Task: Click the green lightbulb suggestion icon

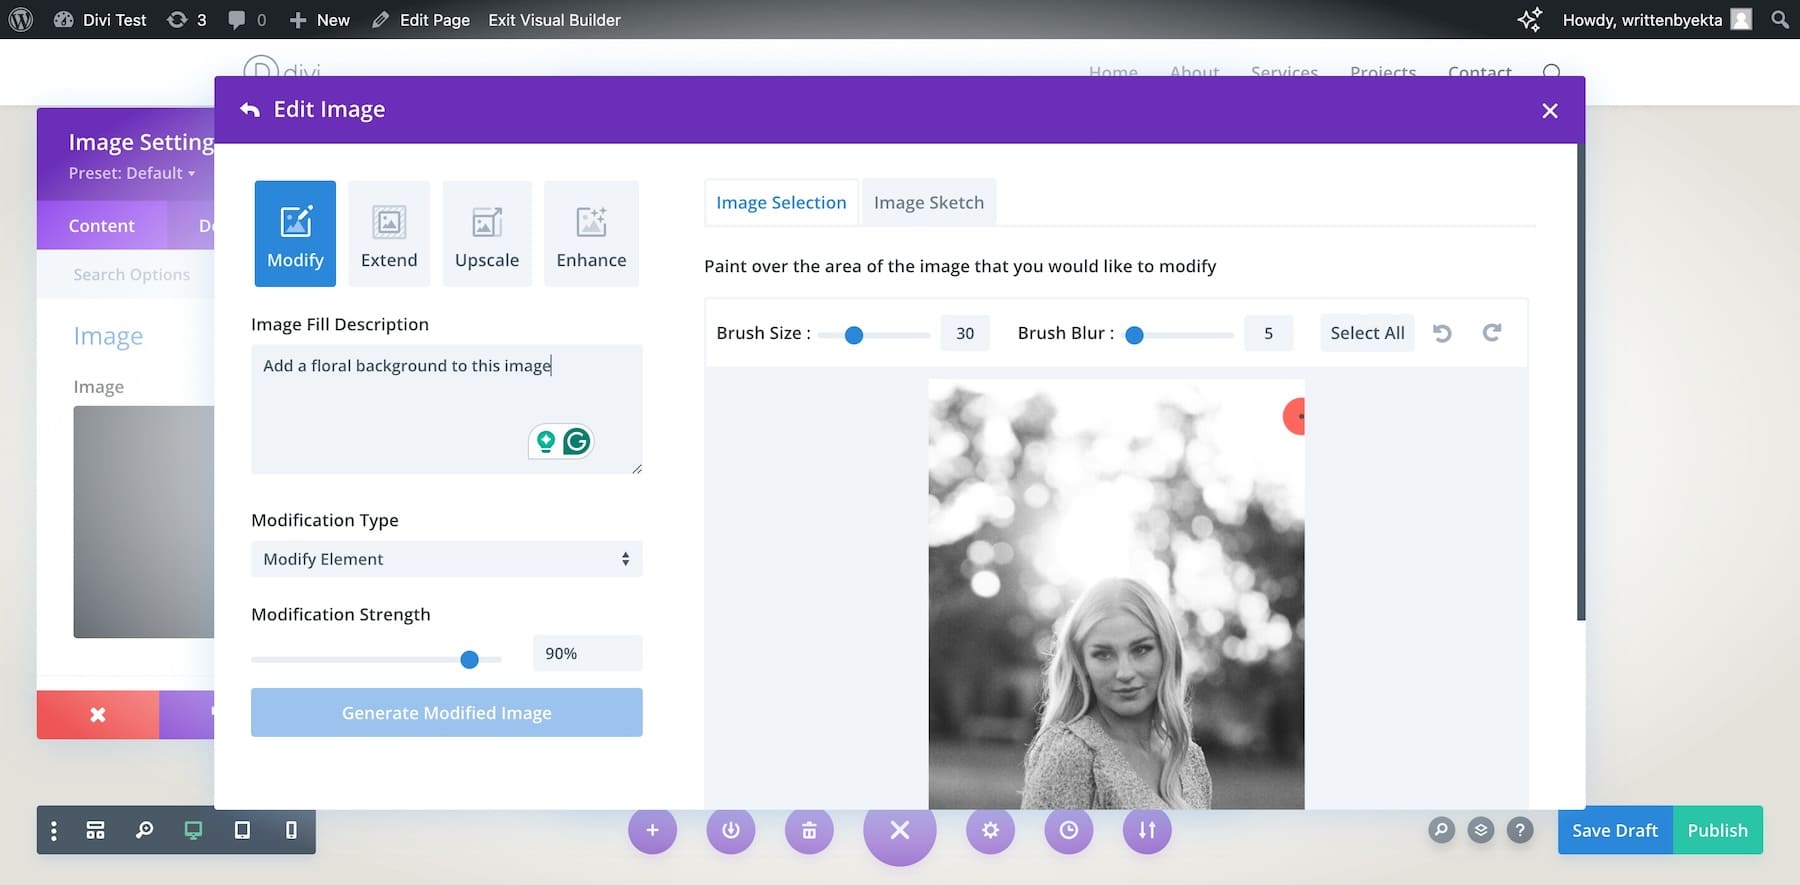Action: coord(546,441)
